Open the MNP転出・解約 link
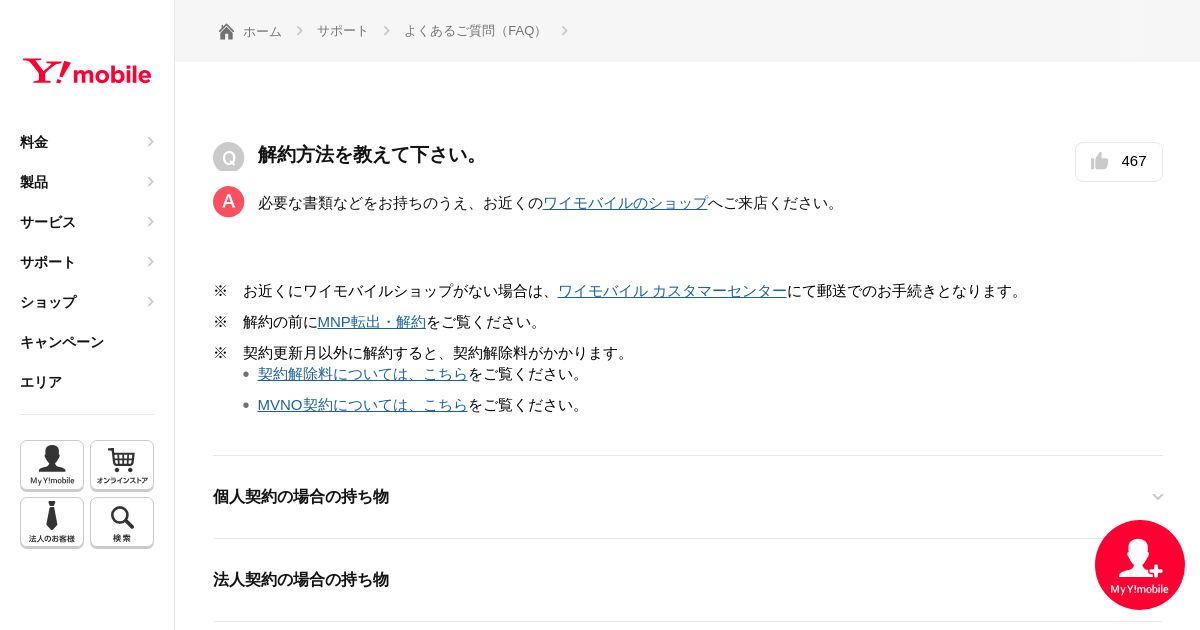The width and height of the screenshot is (1200, 630). 371,322
